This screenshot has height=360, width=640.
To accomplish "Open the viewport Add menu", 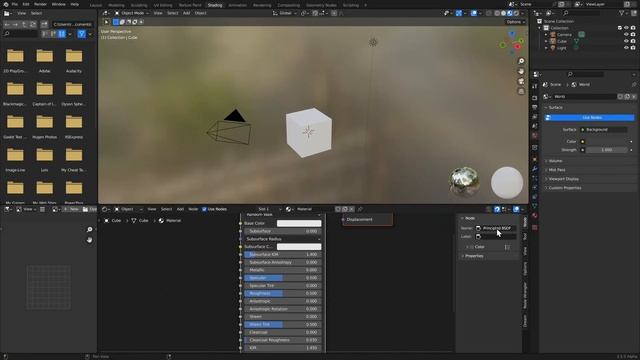I will click(x=186, y=13).
